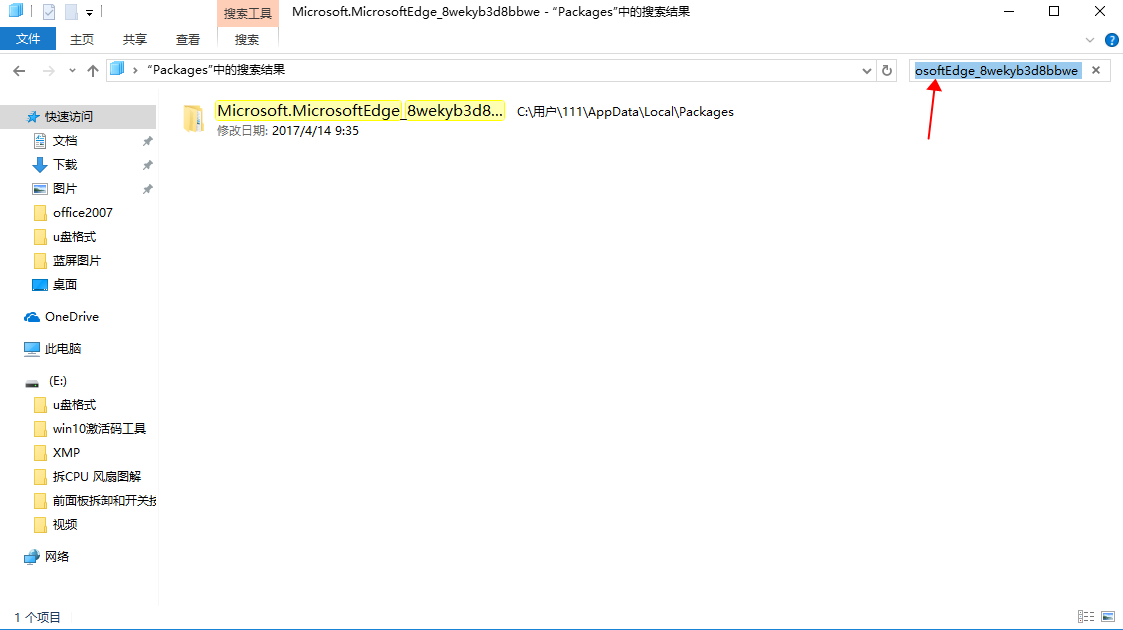
Task: Open 文档 in quick access
Action: (x=65, y=141)
